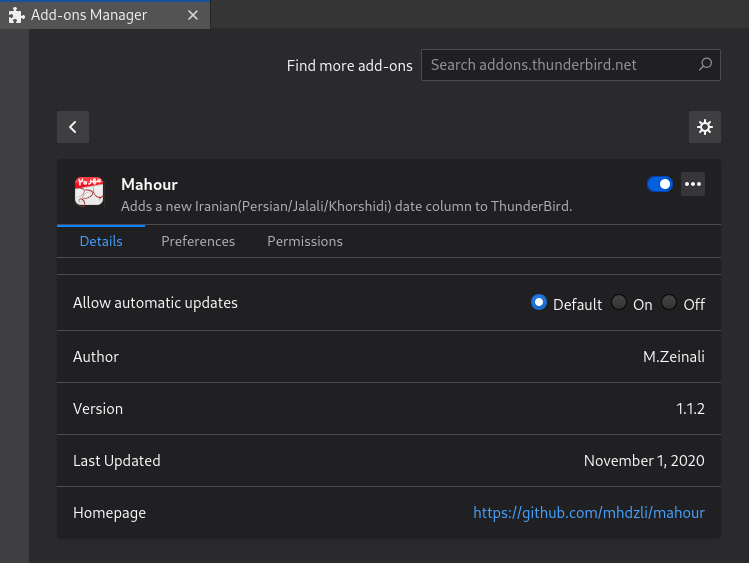Close the Add-ons Manager tab
This screenshot has height=563, width=749.
click(192, 15)
